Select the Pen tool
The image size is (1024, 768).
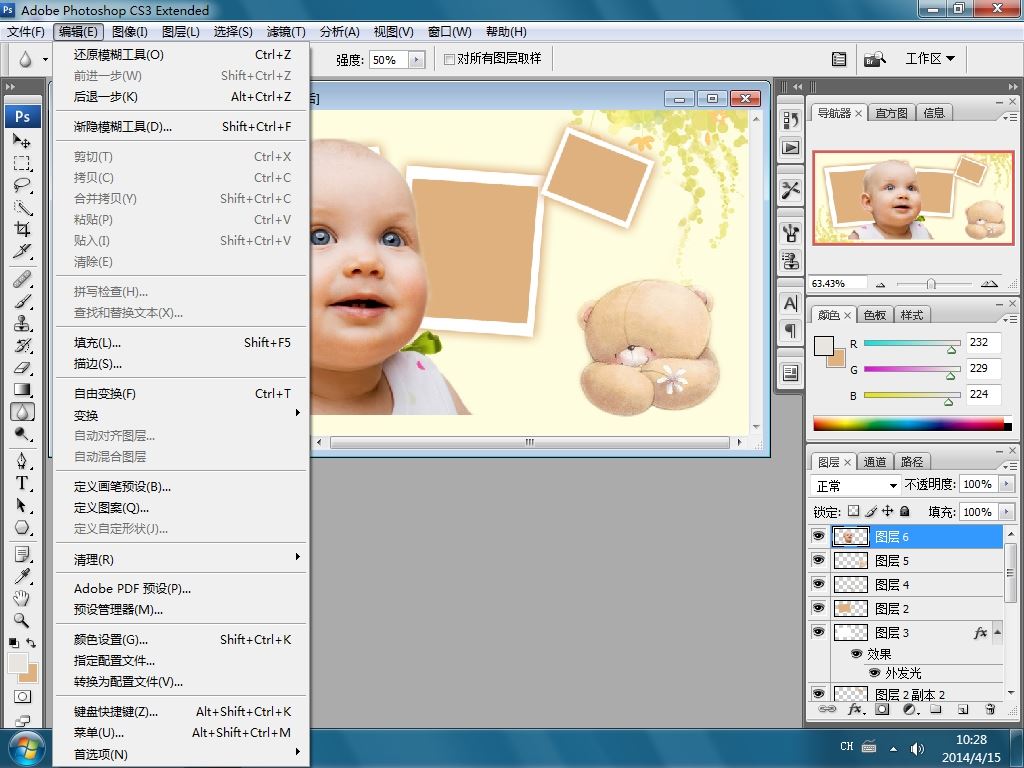[x=22, y=461]
